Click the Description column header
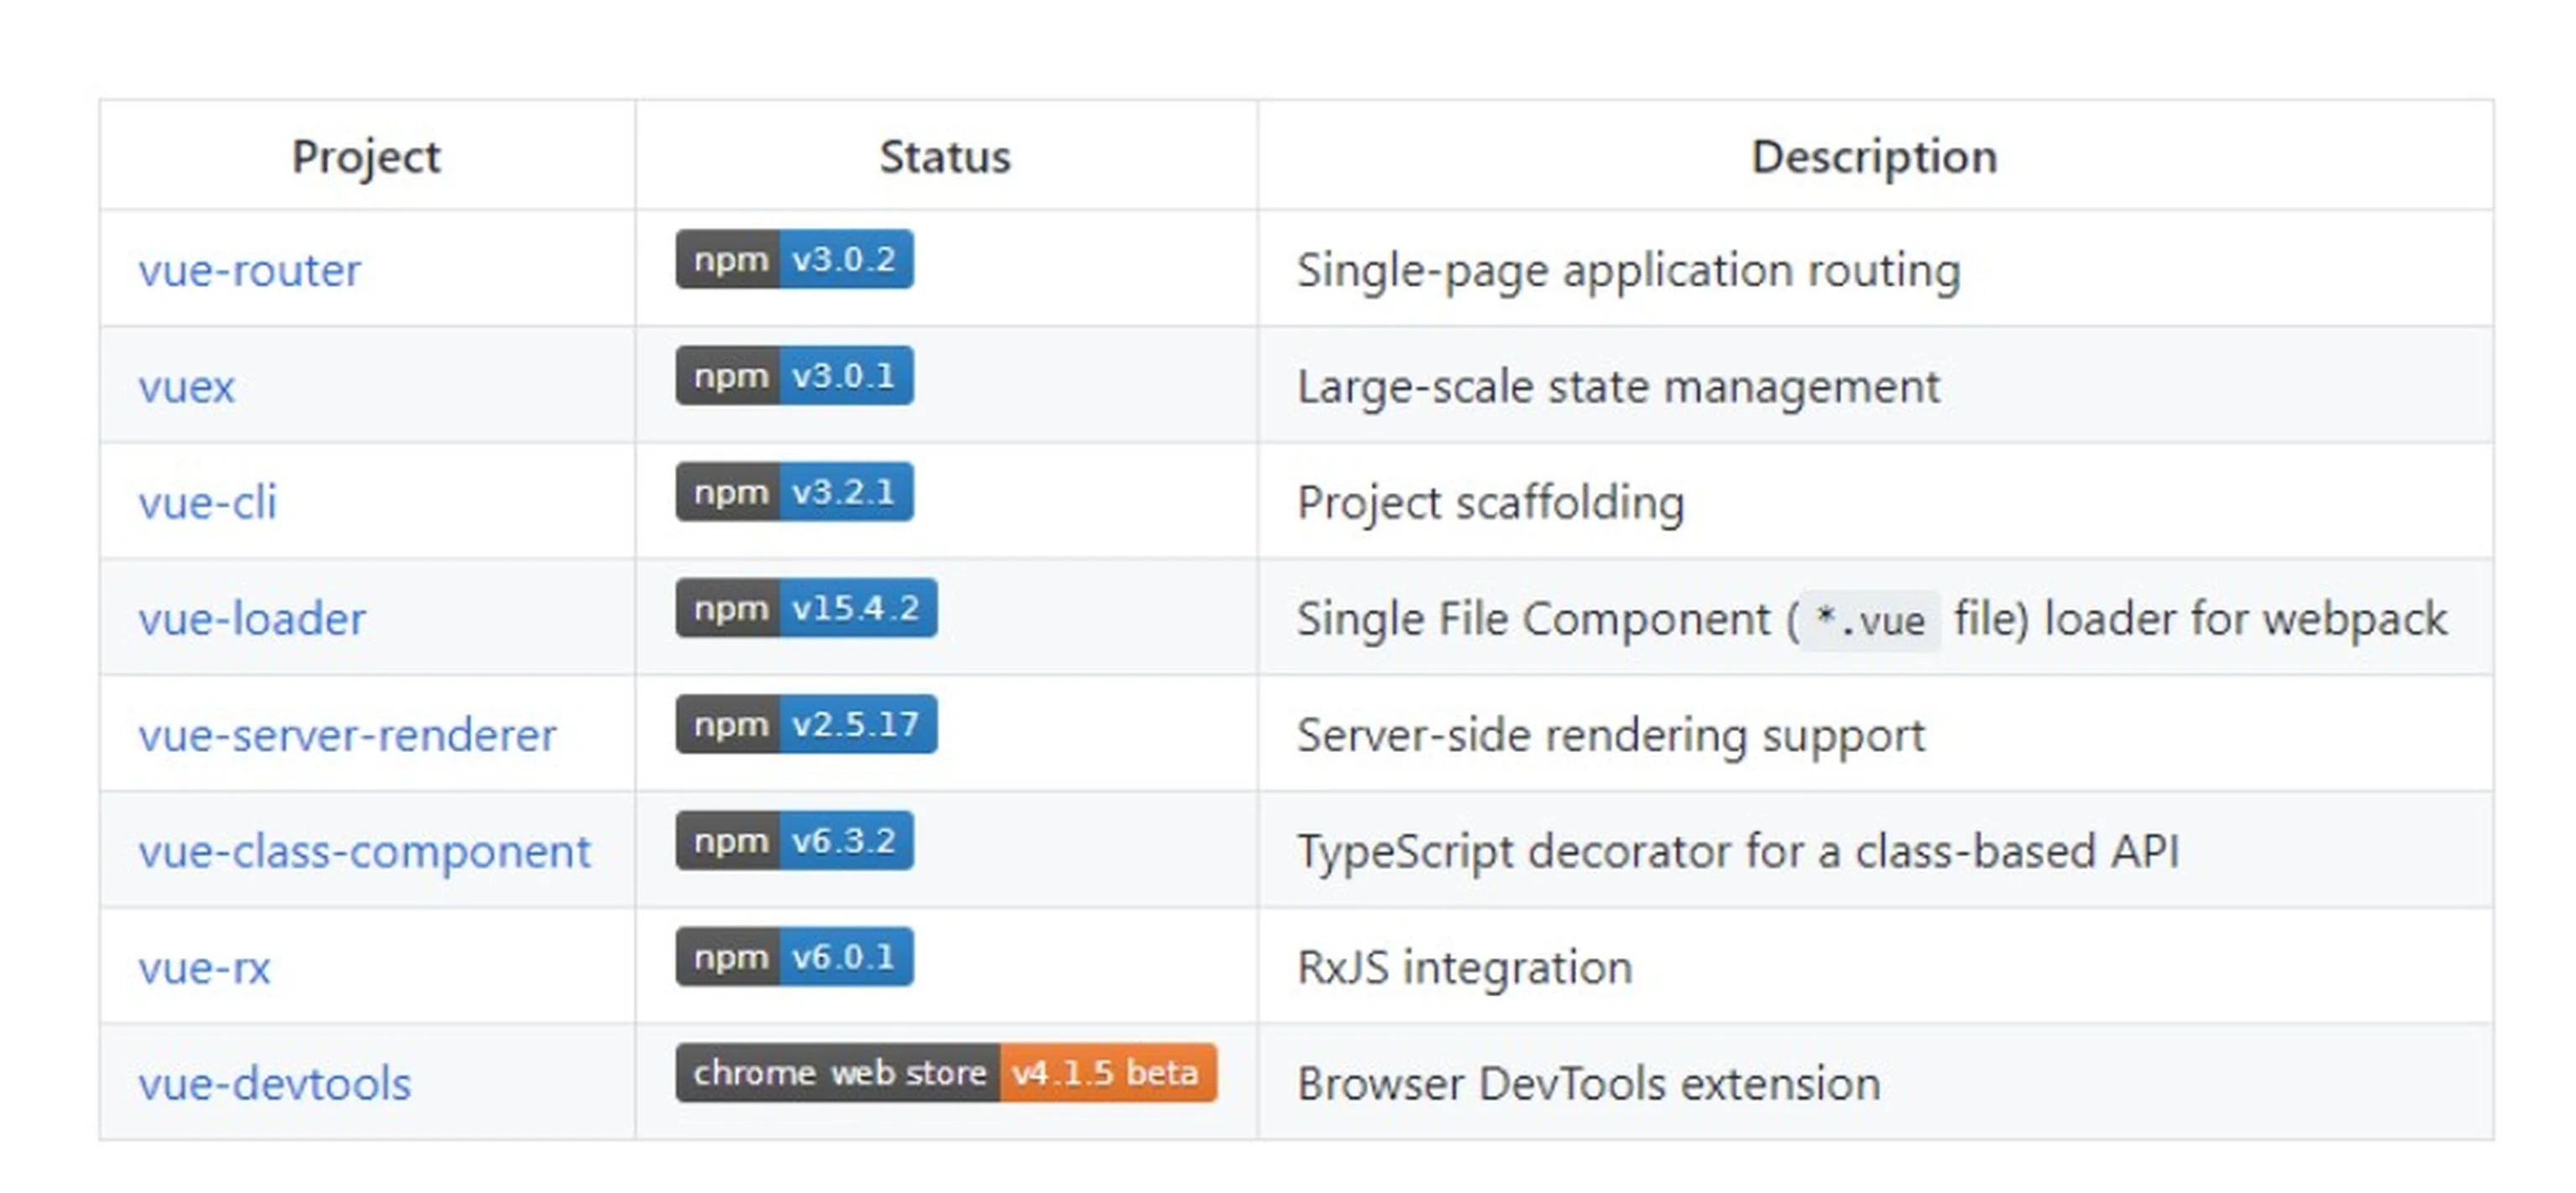This screenshot has width=2576, height=1193. coord(1874,157)
